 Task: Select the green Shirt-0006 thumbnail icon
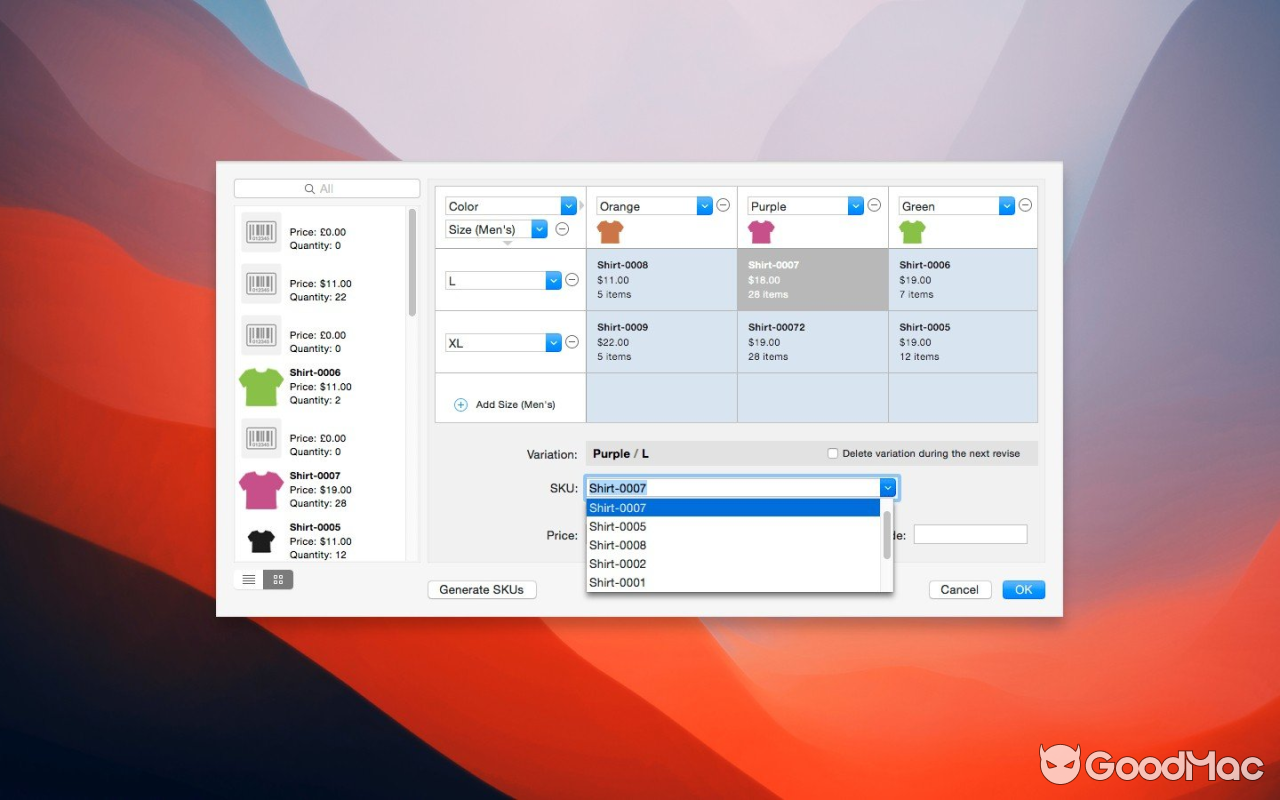point(260,386)
